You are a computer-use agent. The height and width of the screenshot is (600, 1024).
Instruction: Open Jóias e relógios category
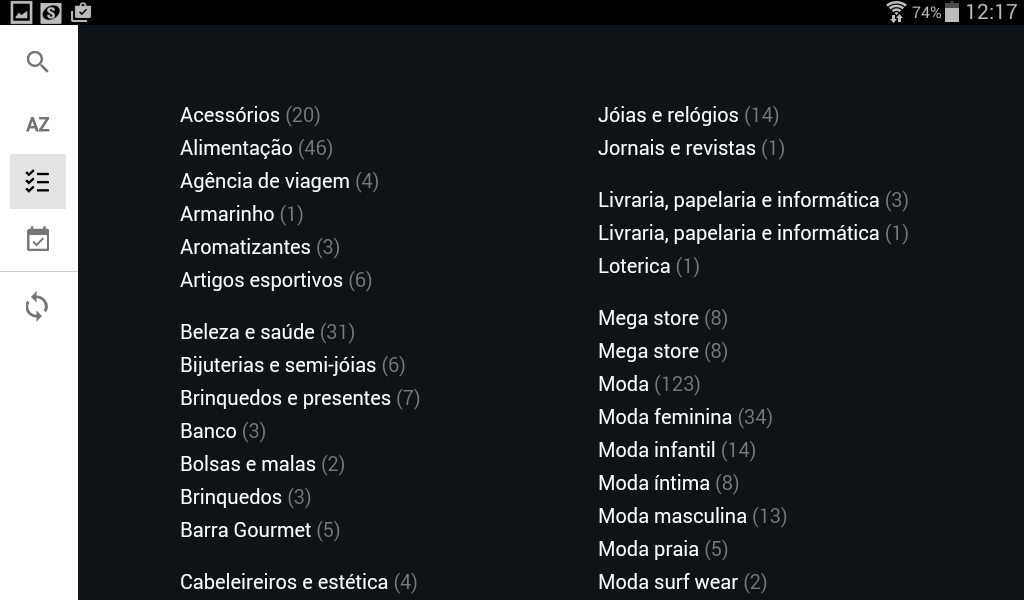pos(687,115)
